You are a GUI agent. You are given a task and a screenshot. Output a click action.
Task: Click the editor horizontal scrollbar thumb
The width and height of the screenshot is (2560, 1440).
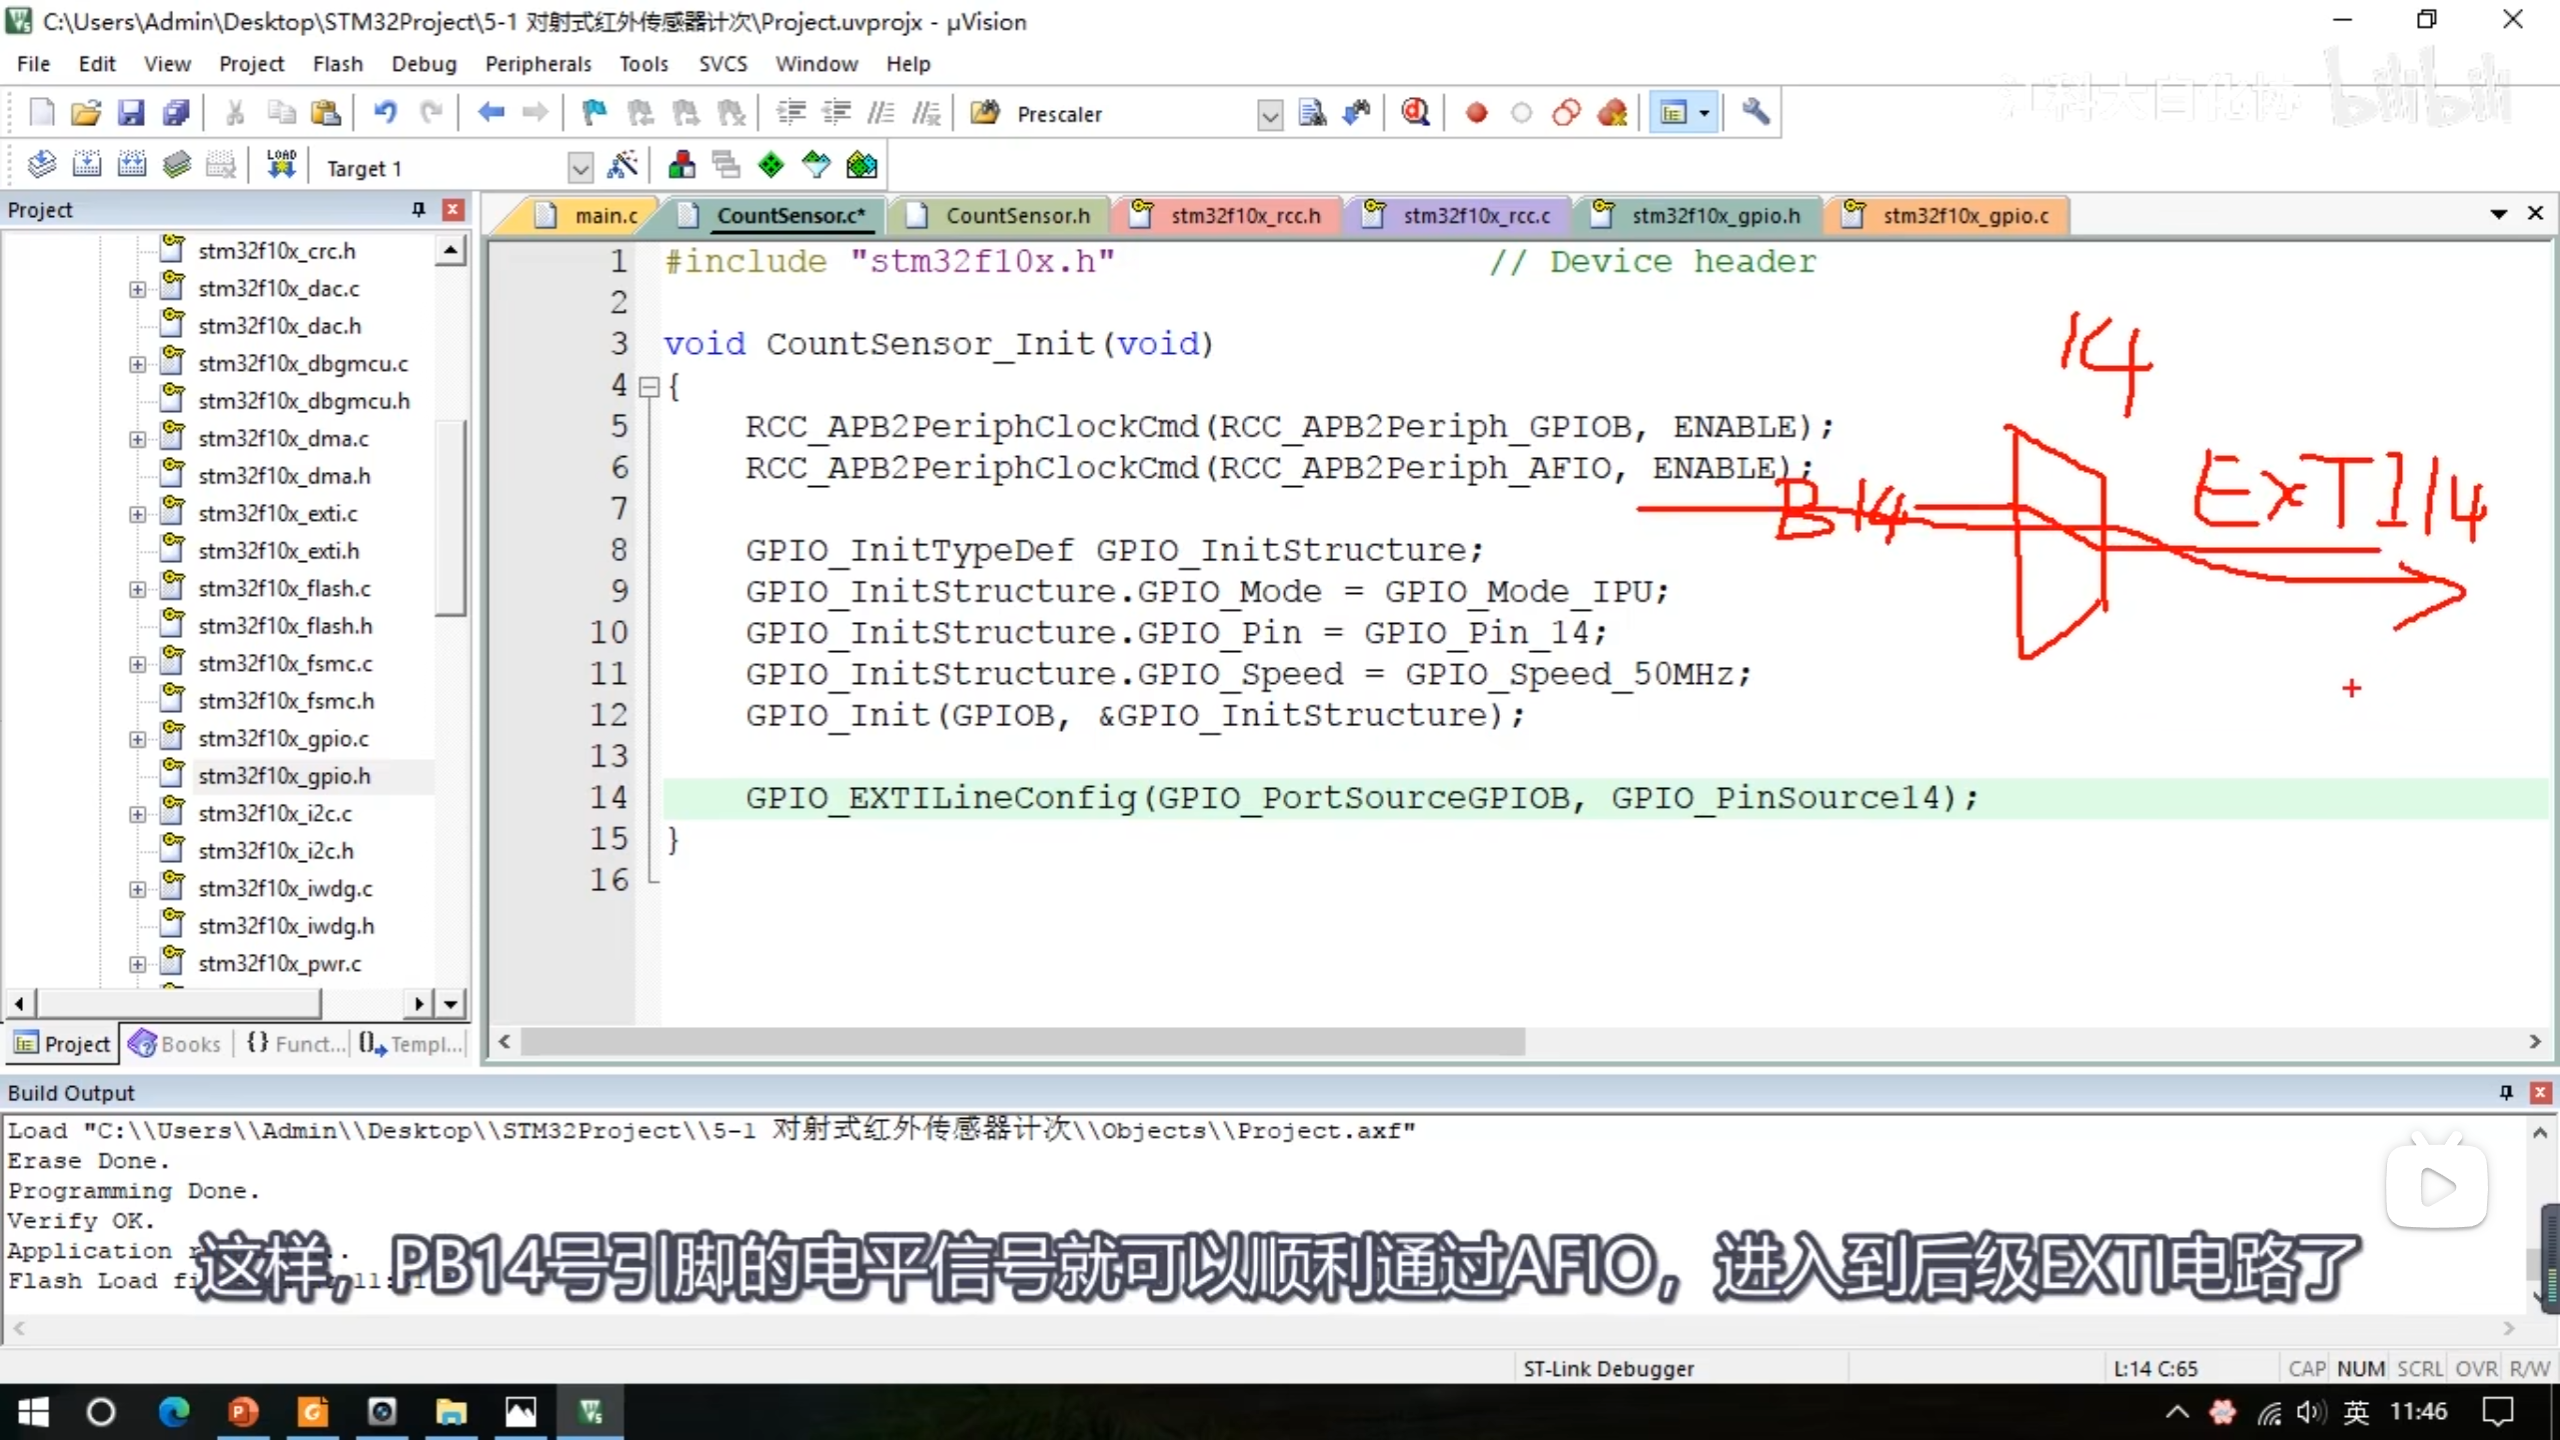(1020, 1042)
